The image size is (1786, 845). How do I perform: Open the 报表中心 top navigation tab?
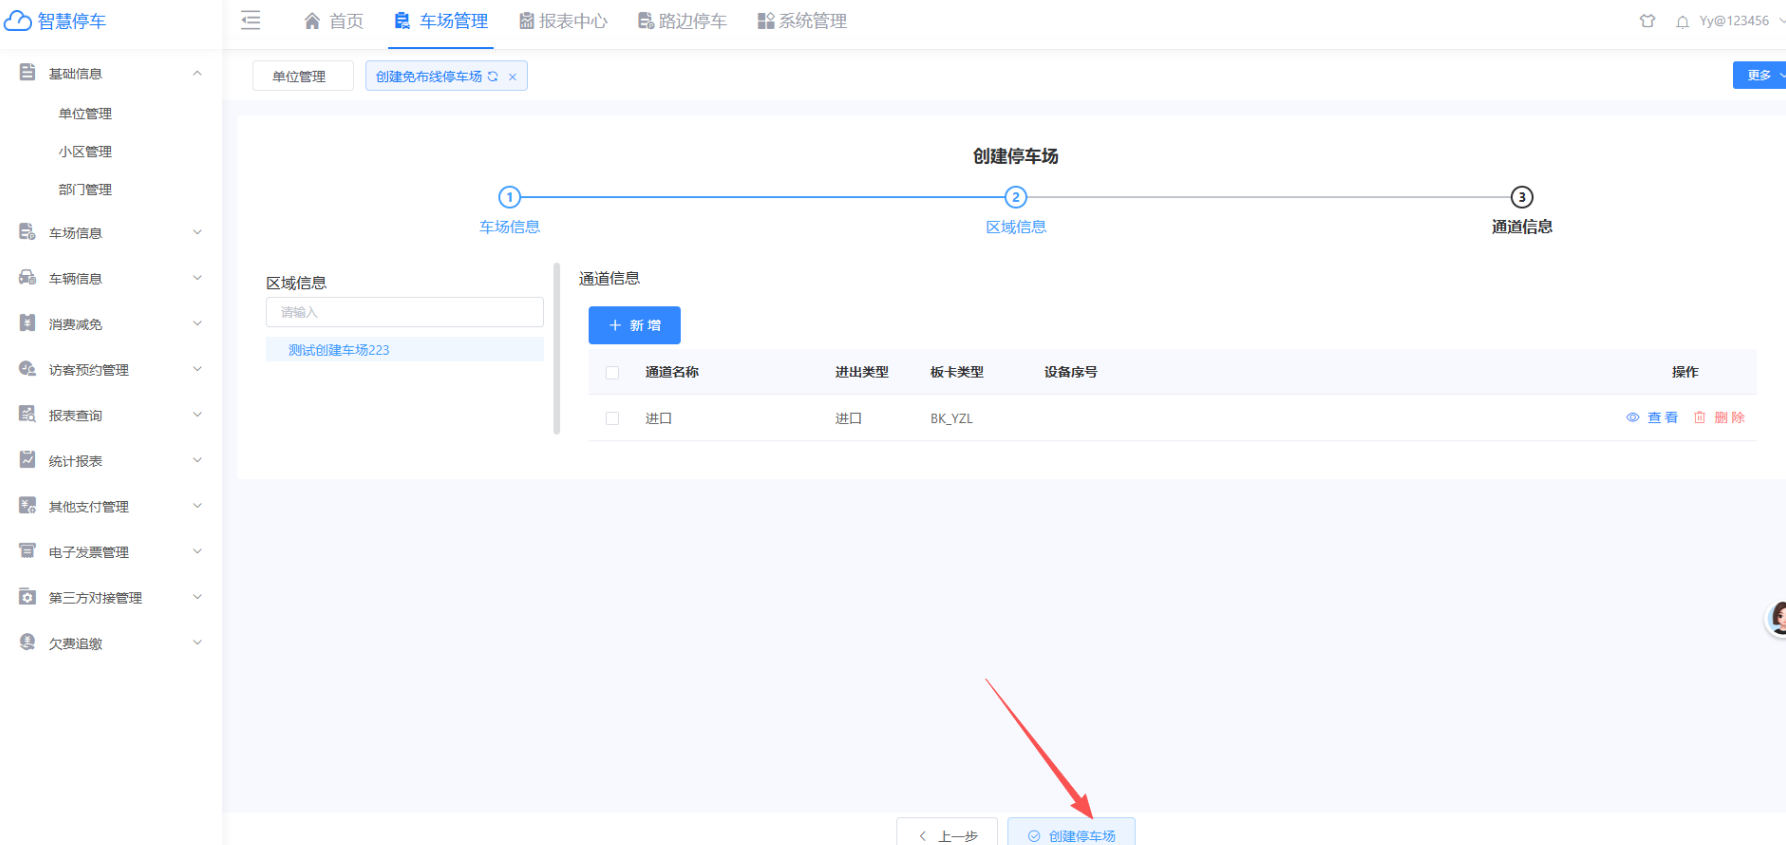[563, 21]
